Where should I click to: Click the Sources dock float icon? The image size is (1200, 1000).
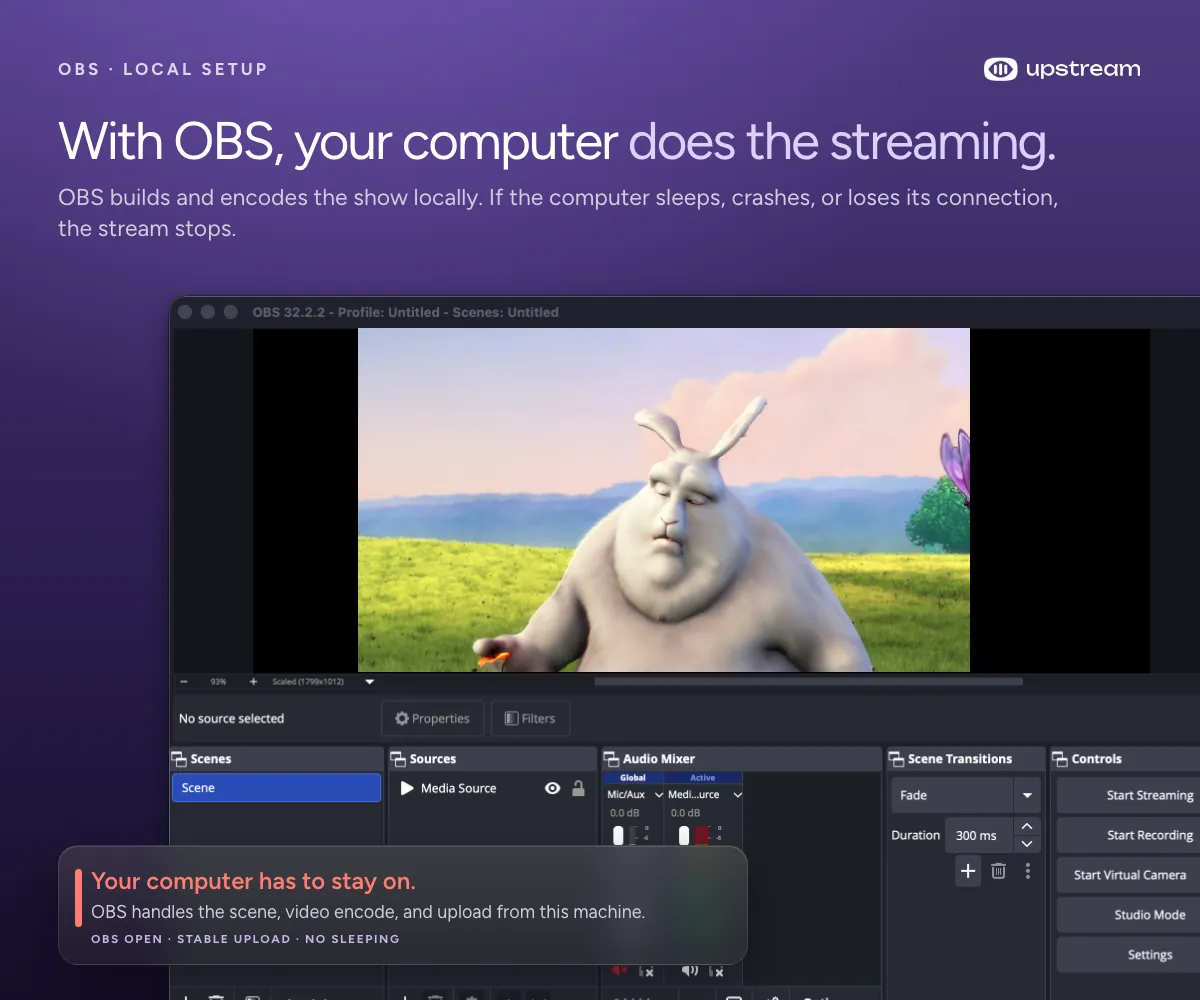click(398, 759)
